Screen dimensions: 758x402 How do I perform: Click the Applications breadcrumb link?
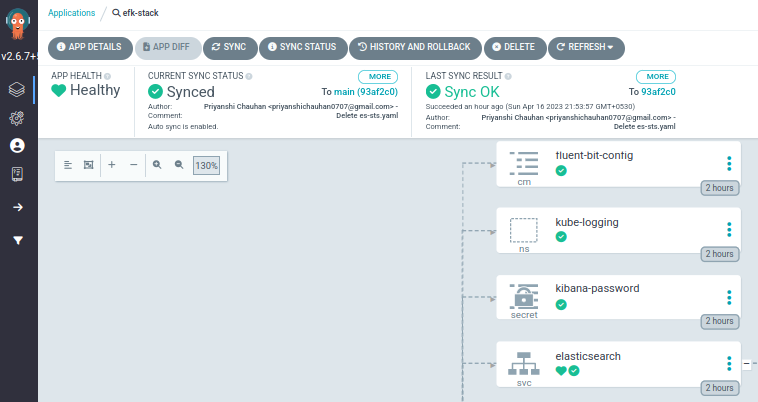coord(72,13)
